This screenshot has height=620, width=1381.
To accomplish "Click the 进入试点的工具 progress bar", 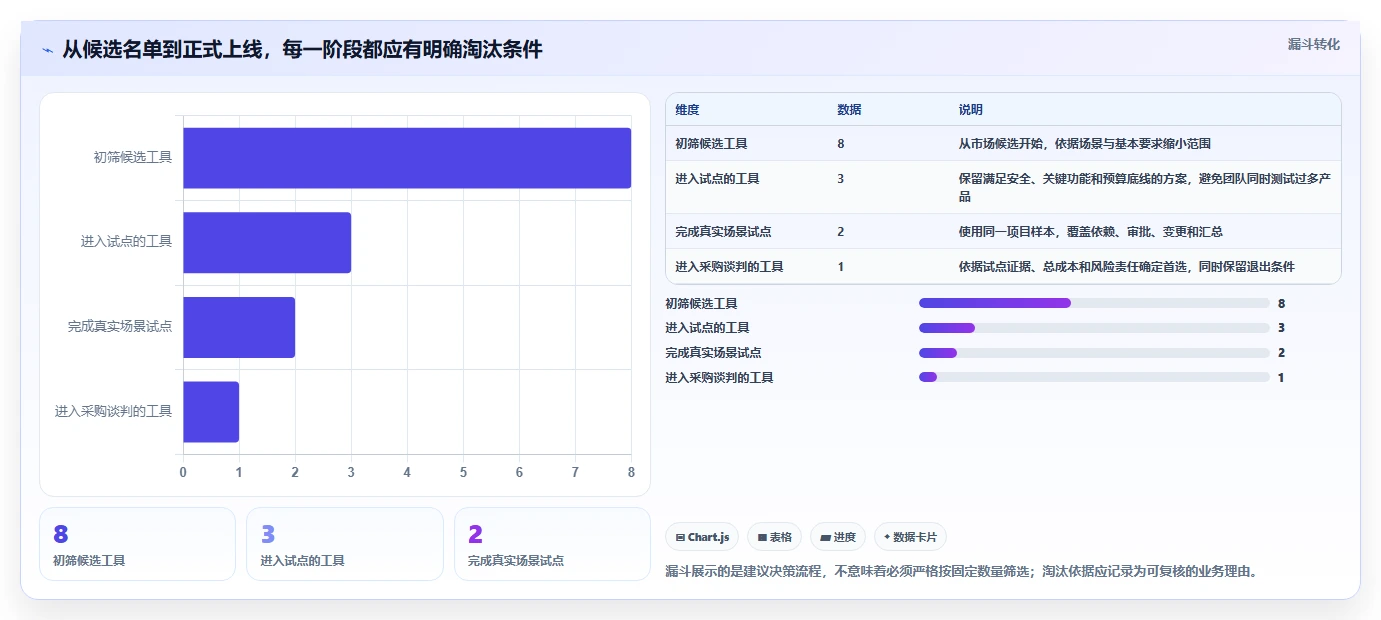I will pyautogui.click(x=1094, y=328).
